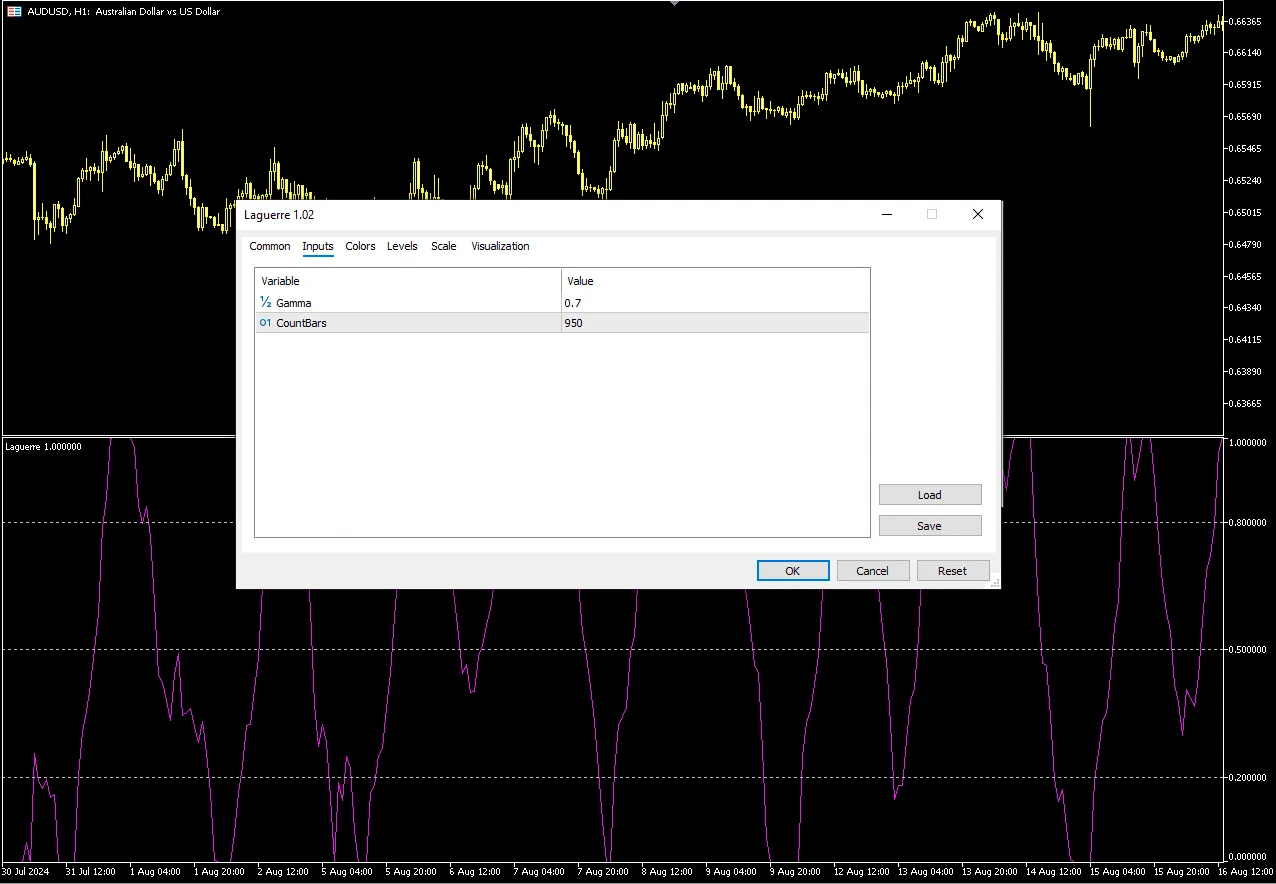Save input parameters to file
The image size is (1276, 884).
(x=930, y=526)
